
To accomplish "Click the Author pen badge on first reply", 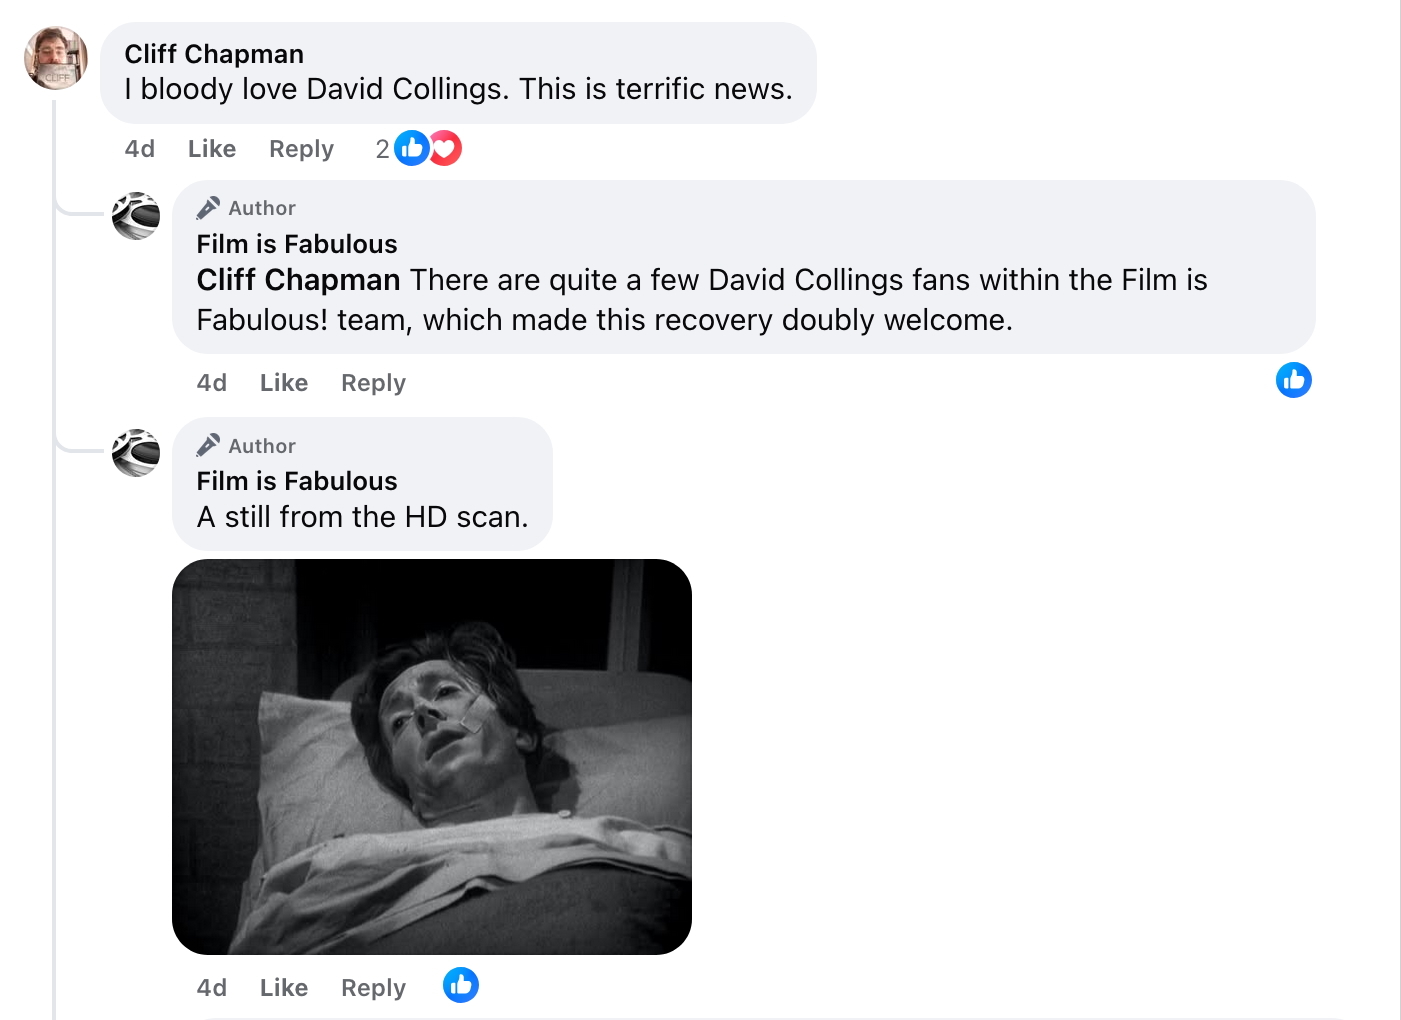I will 208,208.
